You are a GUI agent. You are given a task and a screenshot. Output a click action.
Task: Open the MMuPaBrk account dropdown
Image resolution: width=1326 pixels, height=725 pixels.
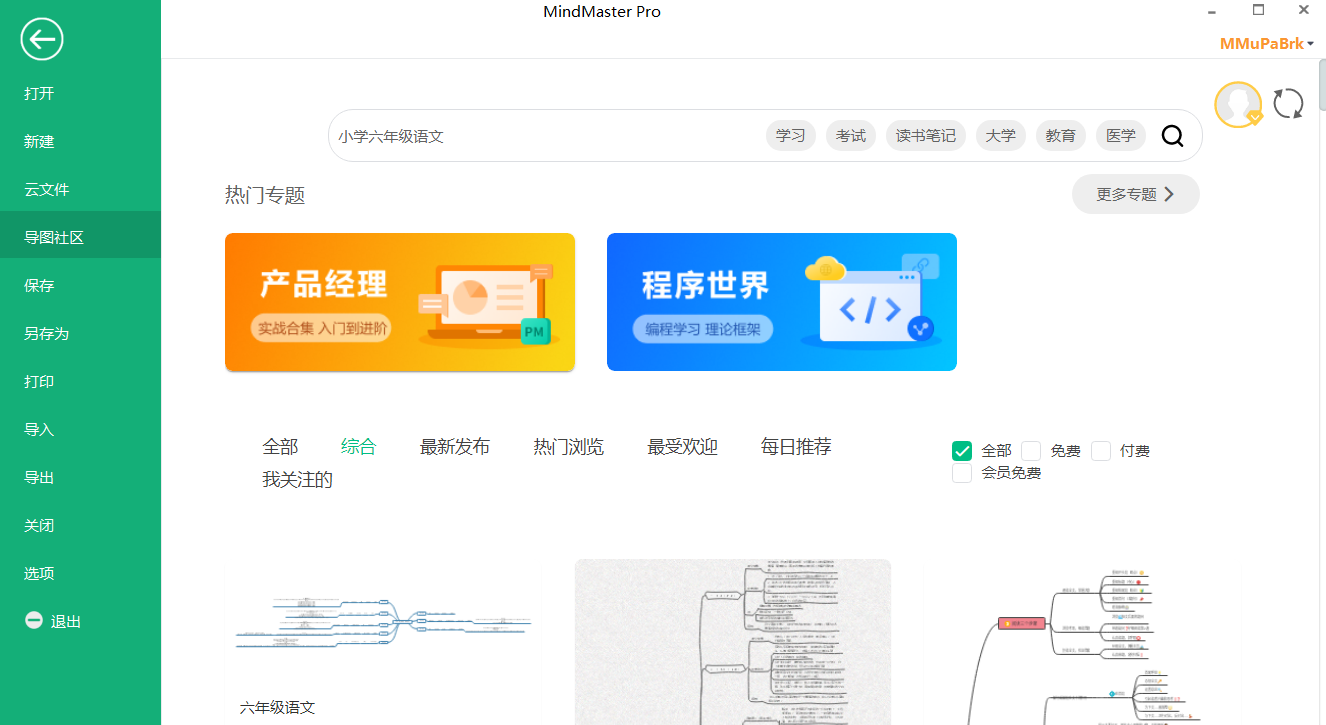(x=1267, y=44)
